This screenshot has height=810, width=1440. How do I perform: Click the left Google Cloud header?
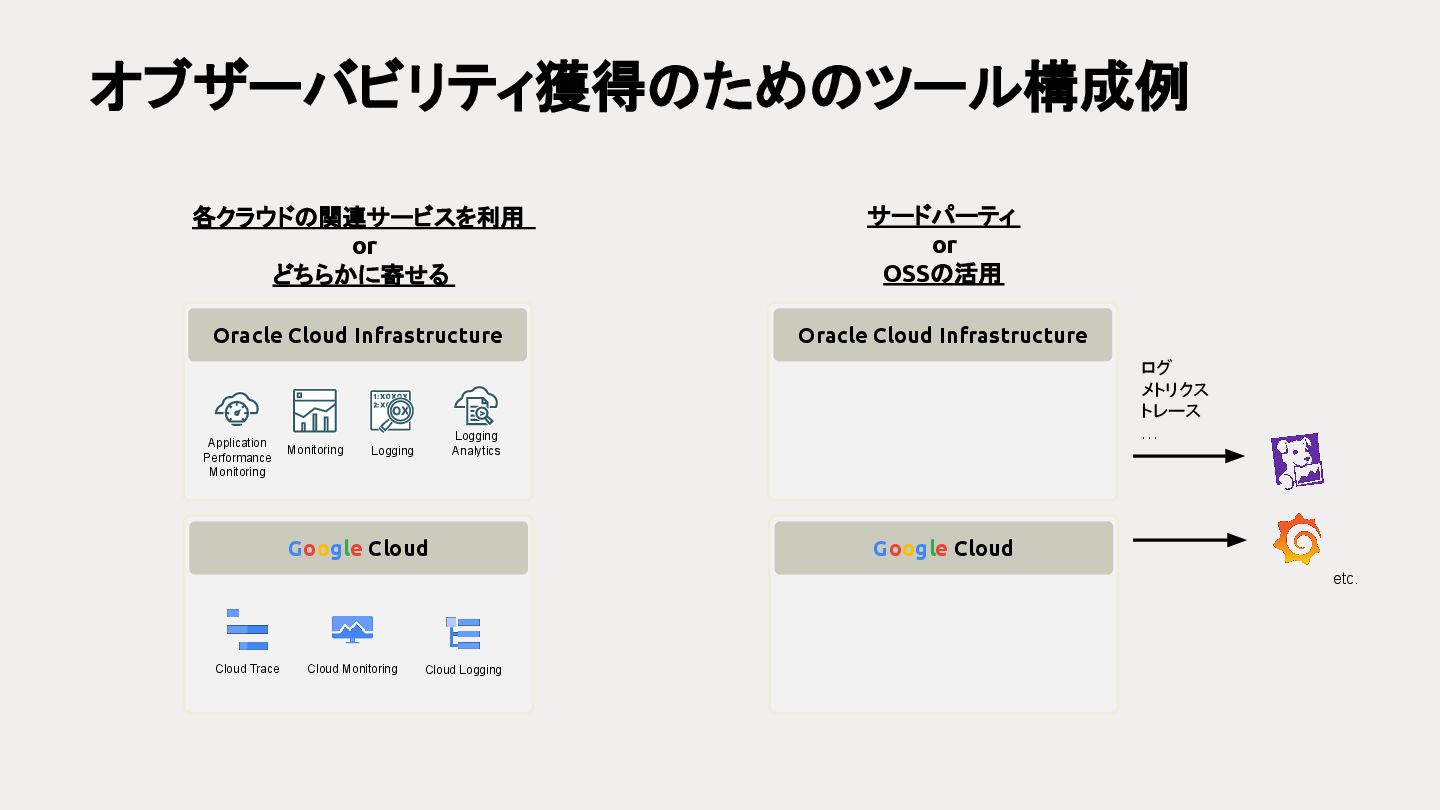click(358, 548)
